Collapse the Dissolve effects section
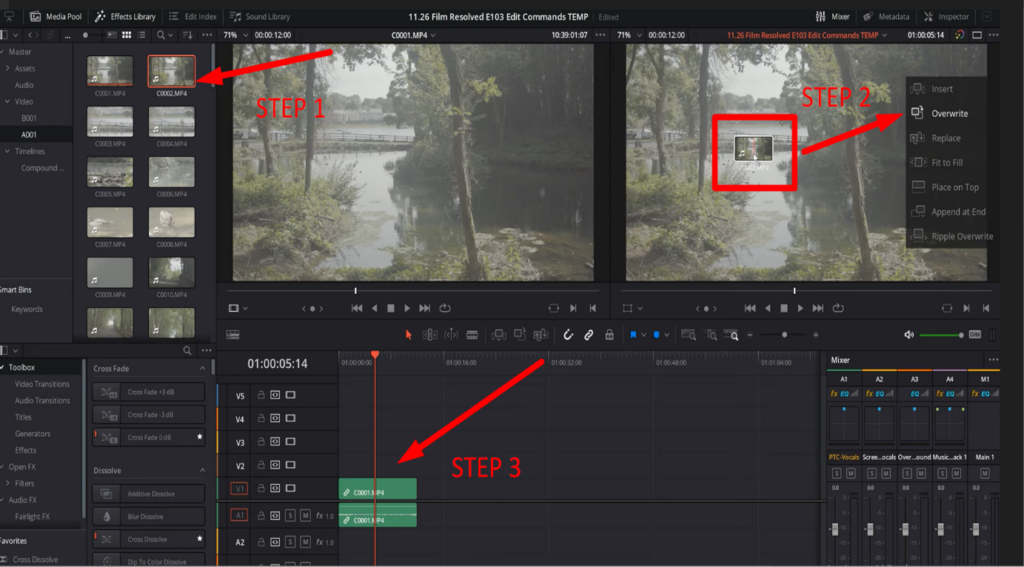 tap(202, 470)
